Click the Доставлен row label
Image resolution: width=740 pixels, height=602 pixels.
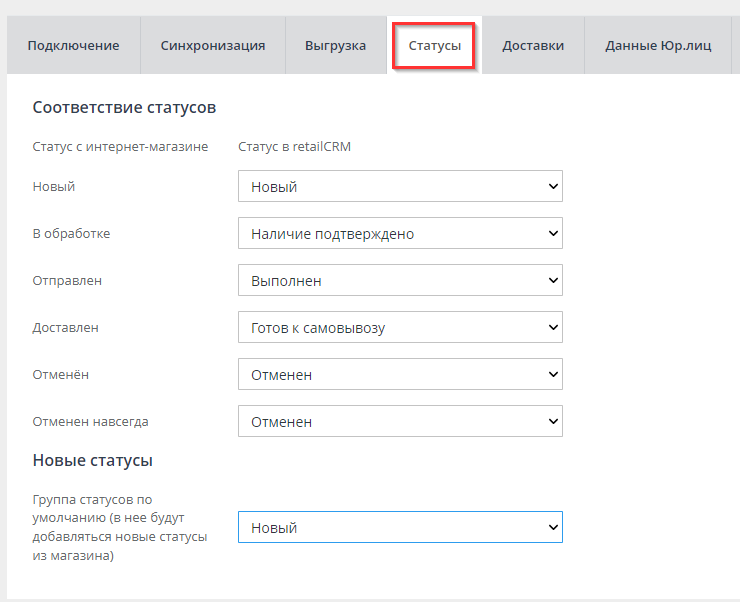[65, 327]
